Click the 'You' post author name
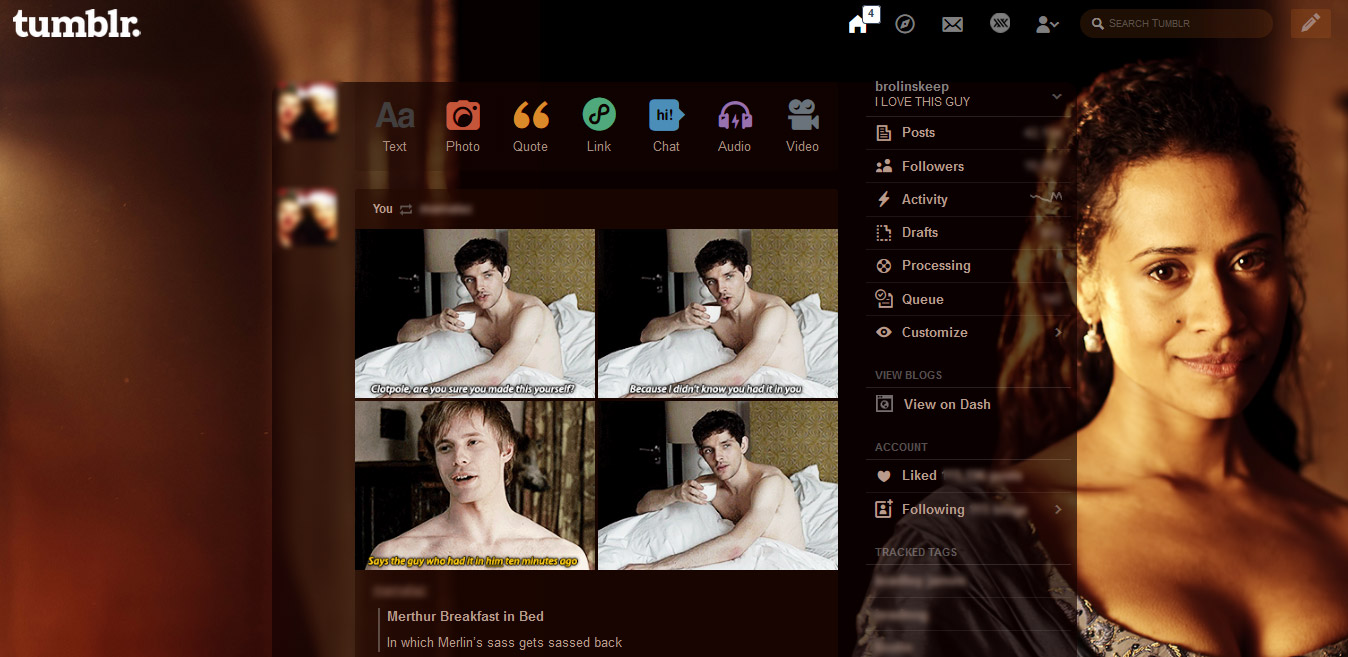Viewport: 1348px width, 657px height. coord(383,209)
